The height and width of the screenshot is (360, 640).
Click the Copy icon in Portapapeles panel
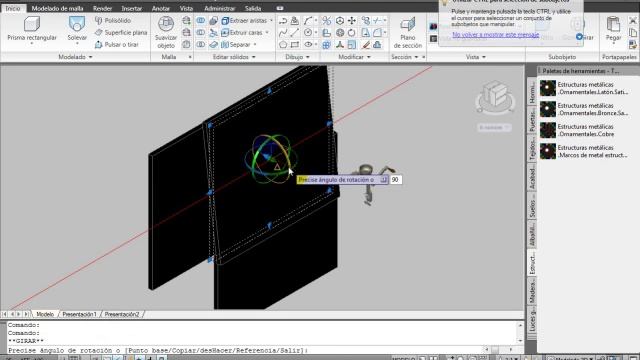click(x=633, y=33)
